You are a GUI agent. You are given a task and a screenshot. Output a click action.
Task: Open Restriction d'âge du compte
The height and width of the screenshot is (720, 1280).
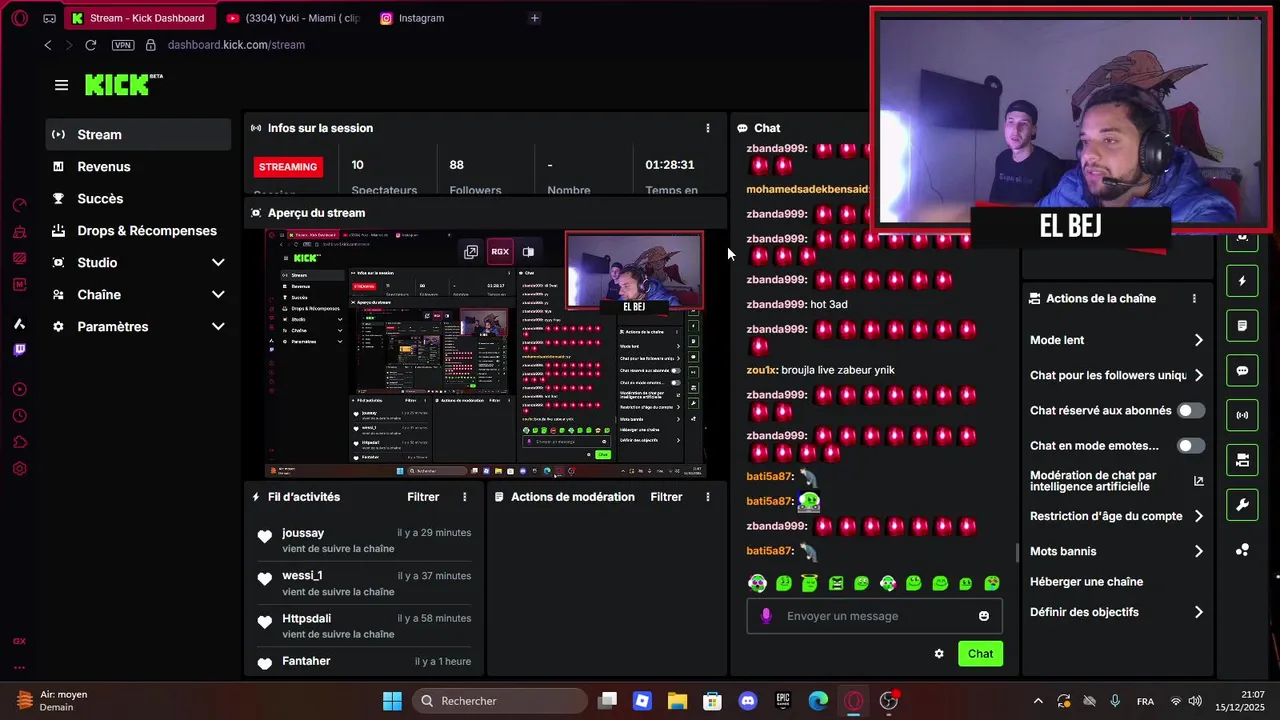(x=1116, y=516)
